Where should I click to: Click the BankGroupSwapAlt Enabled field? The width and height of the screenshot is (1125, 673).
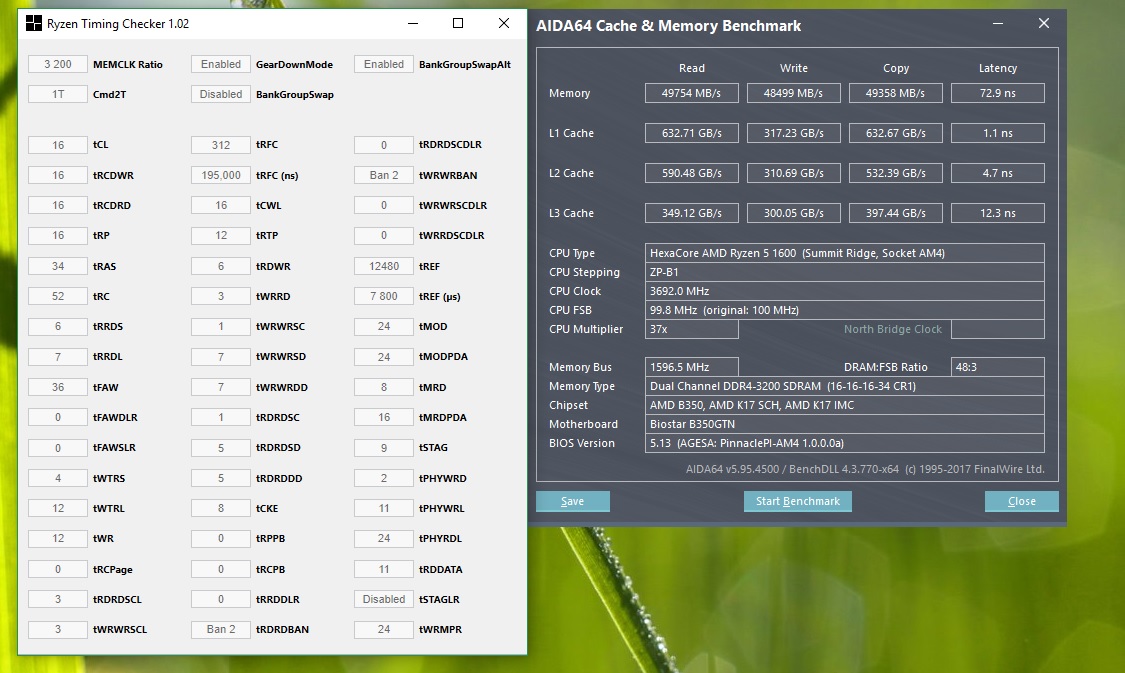[384, 64]
